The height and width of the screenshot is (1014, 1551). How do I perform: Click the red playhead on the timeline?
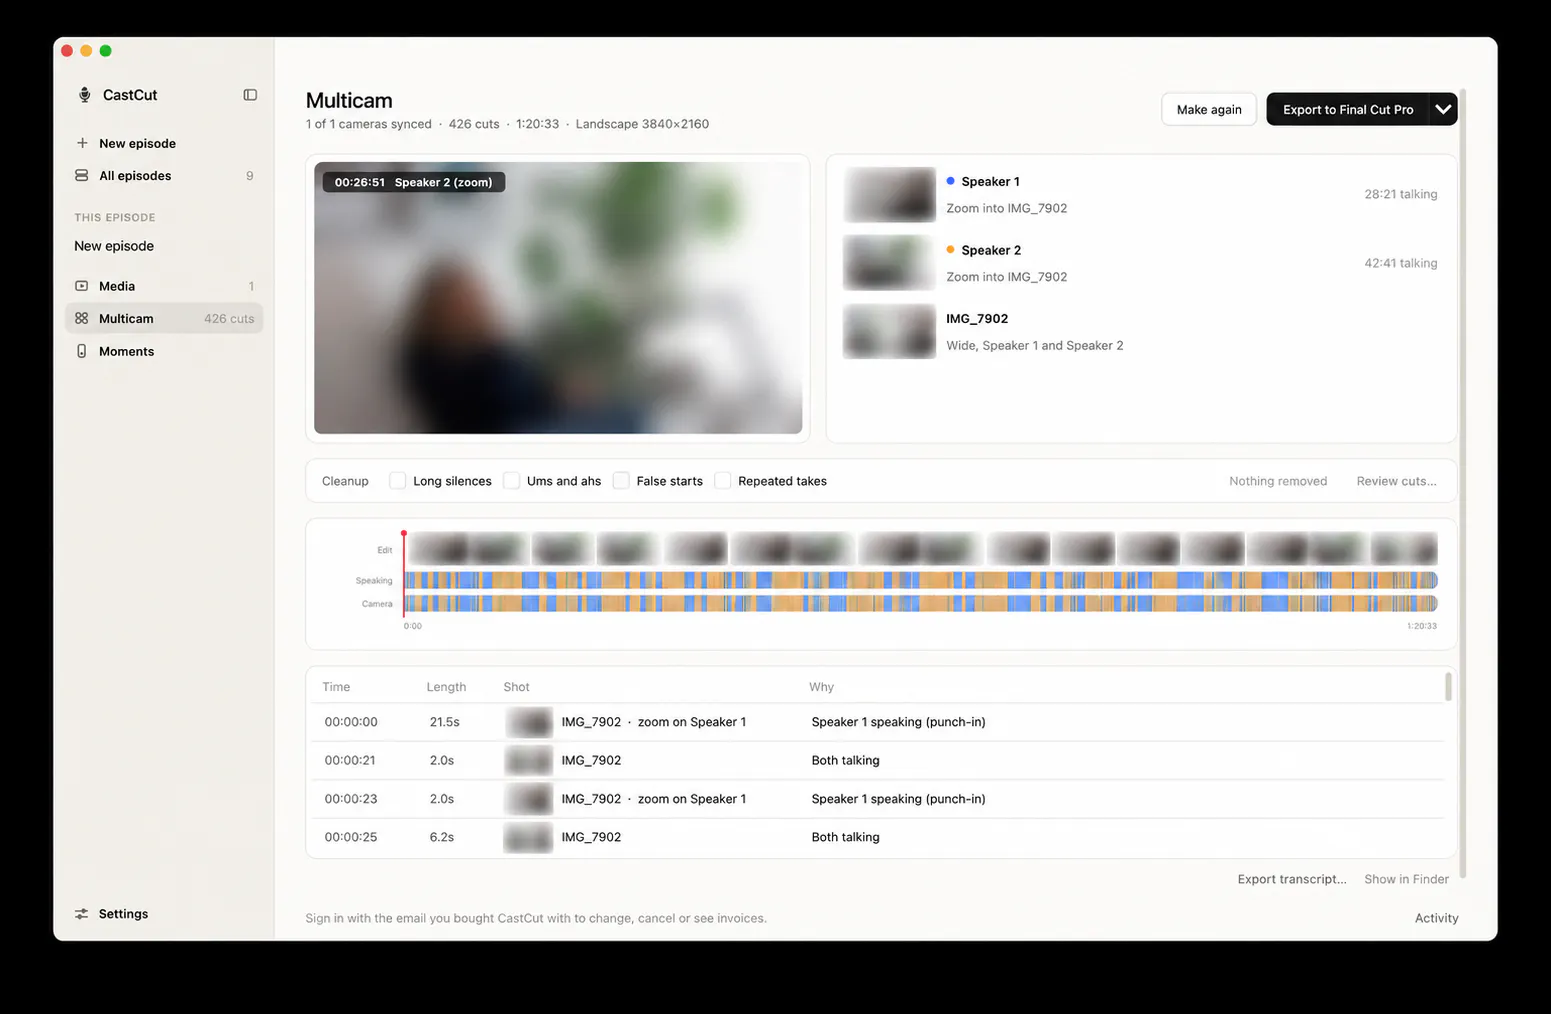[x=404, y=574]
